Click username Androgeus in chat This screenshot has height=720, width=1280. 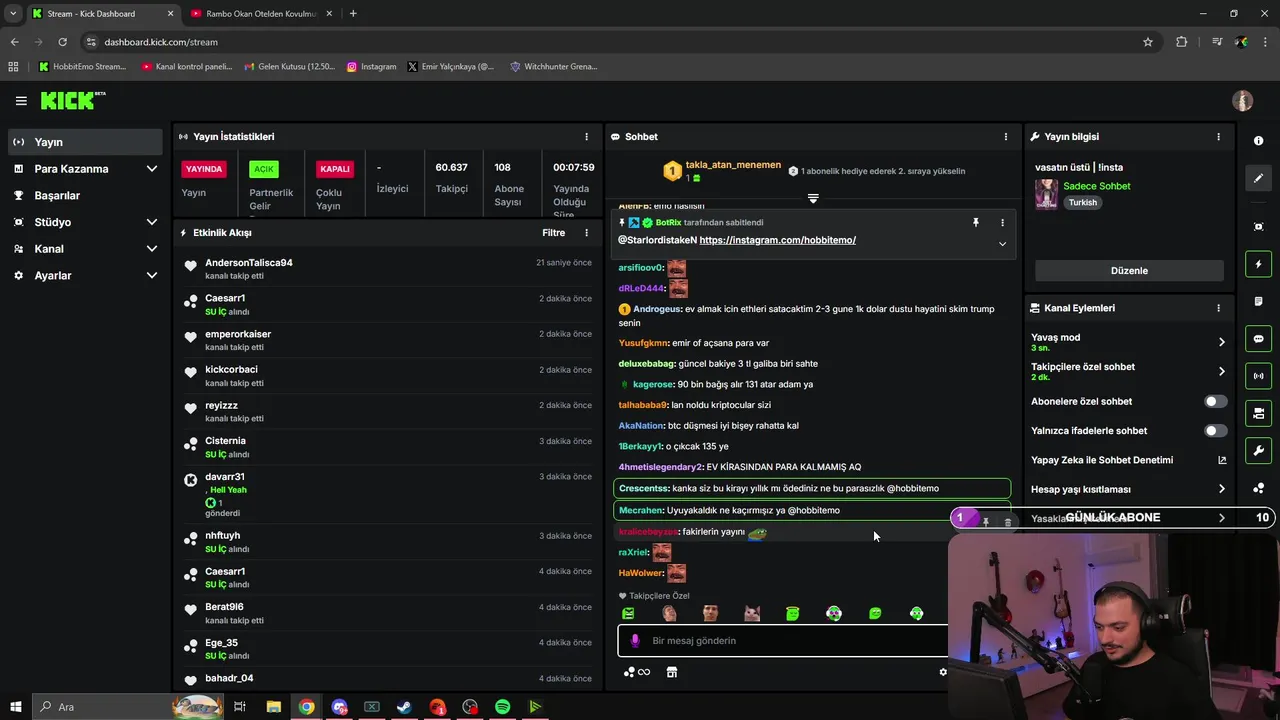pyautogui.click(x=656, y=309)
